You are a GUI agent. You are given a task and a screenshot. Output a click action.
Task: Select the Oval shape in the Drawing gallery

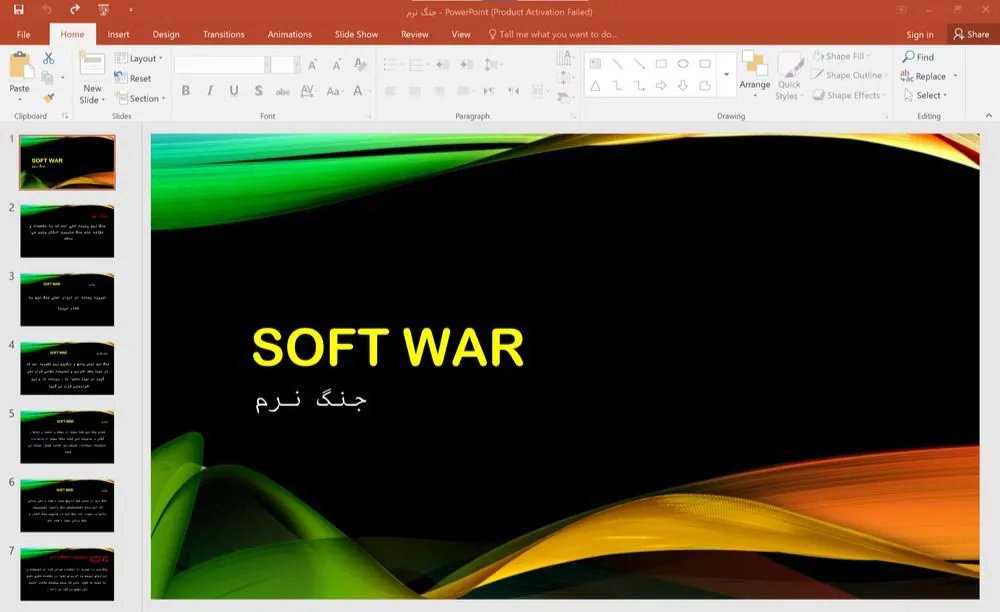click(x=683, y=64)
